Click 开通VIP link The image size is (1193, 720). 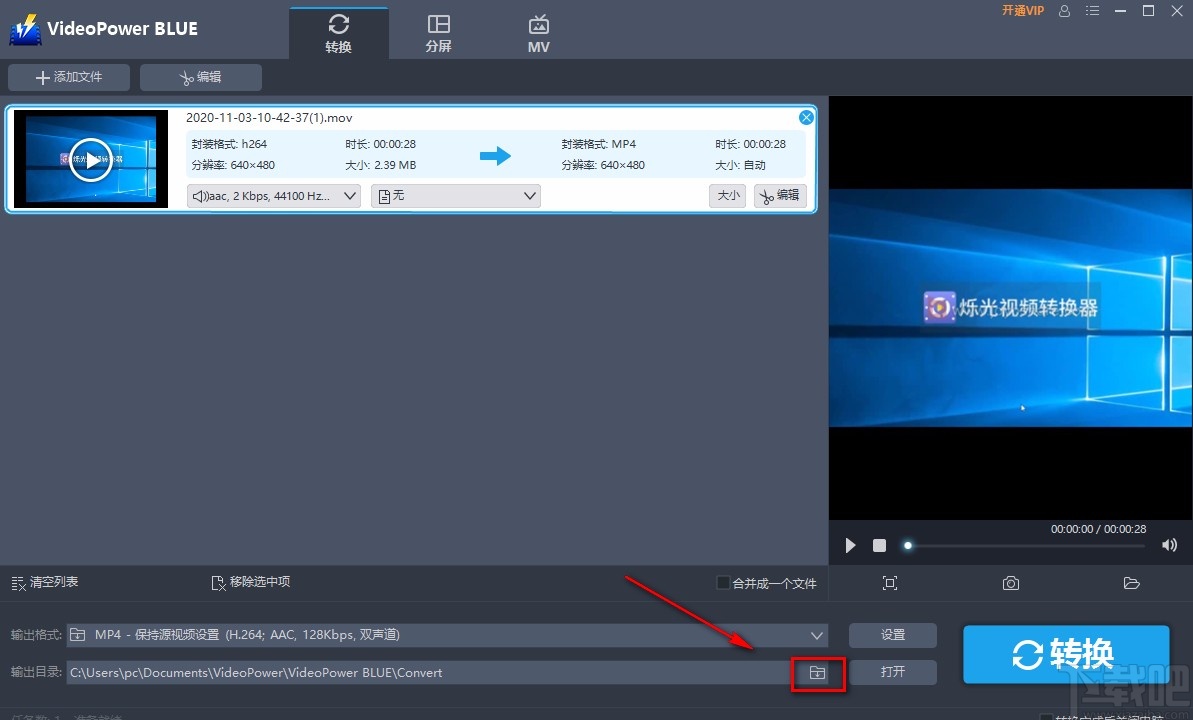[x=1023, y=11]
